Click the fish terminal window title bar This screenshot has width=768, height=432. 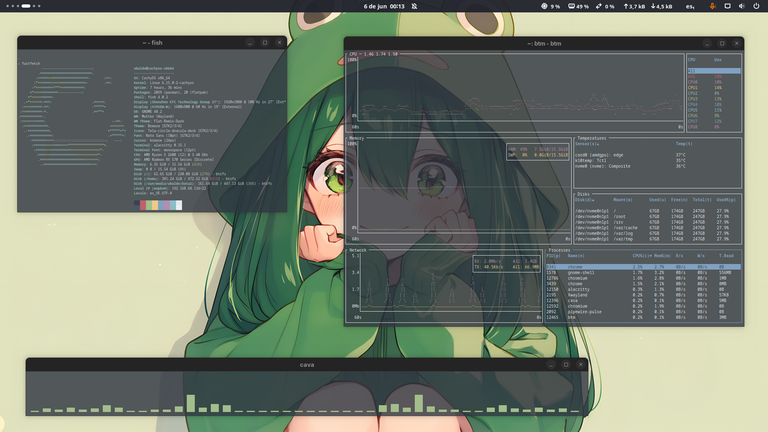[x=152, y=43]
